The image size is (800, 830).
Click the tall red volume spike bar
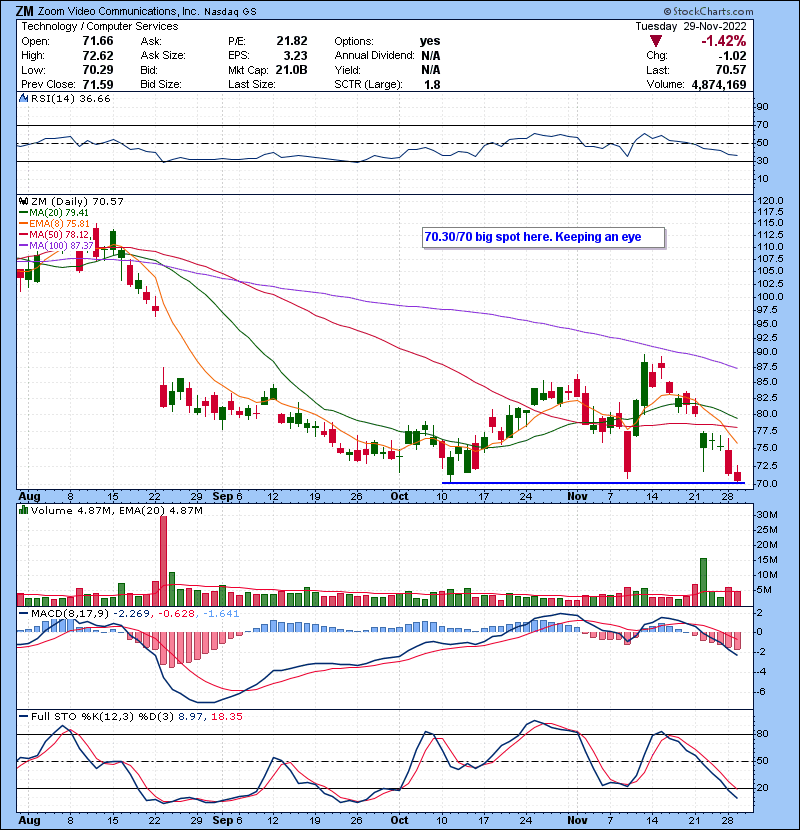(163, 561)
